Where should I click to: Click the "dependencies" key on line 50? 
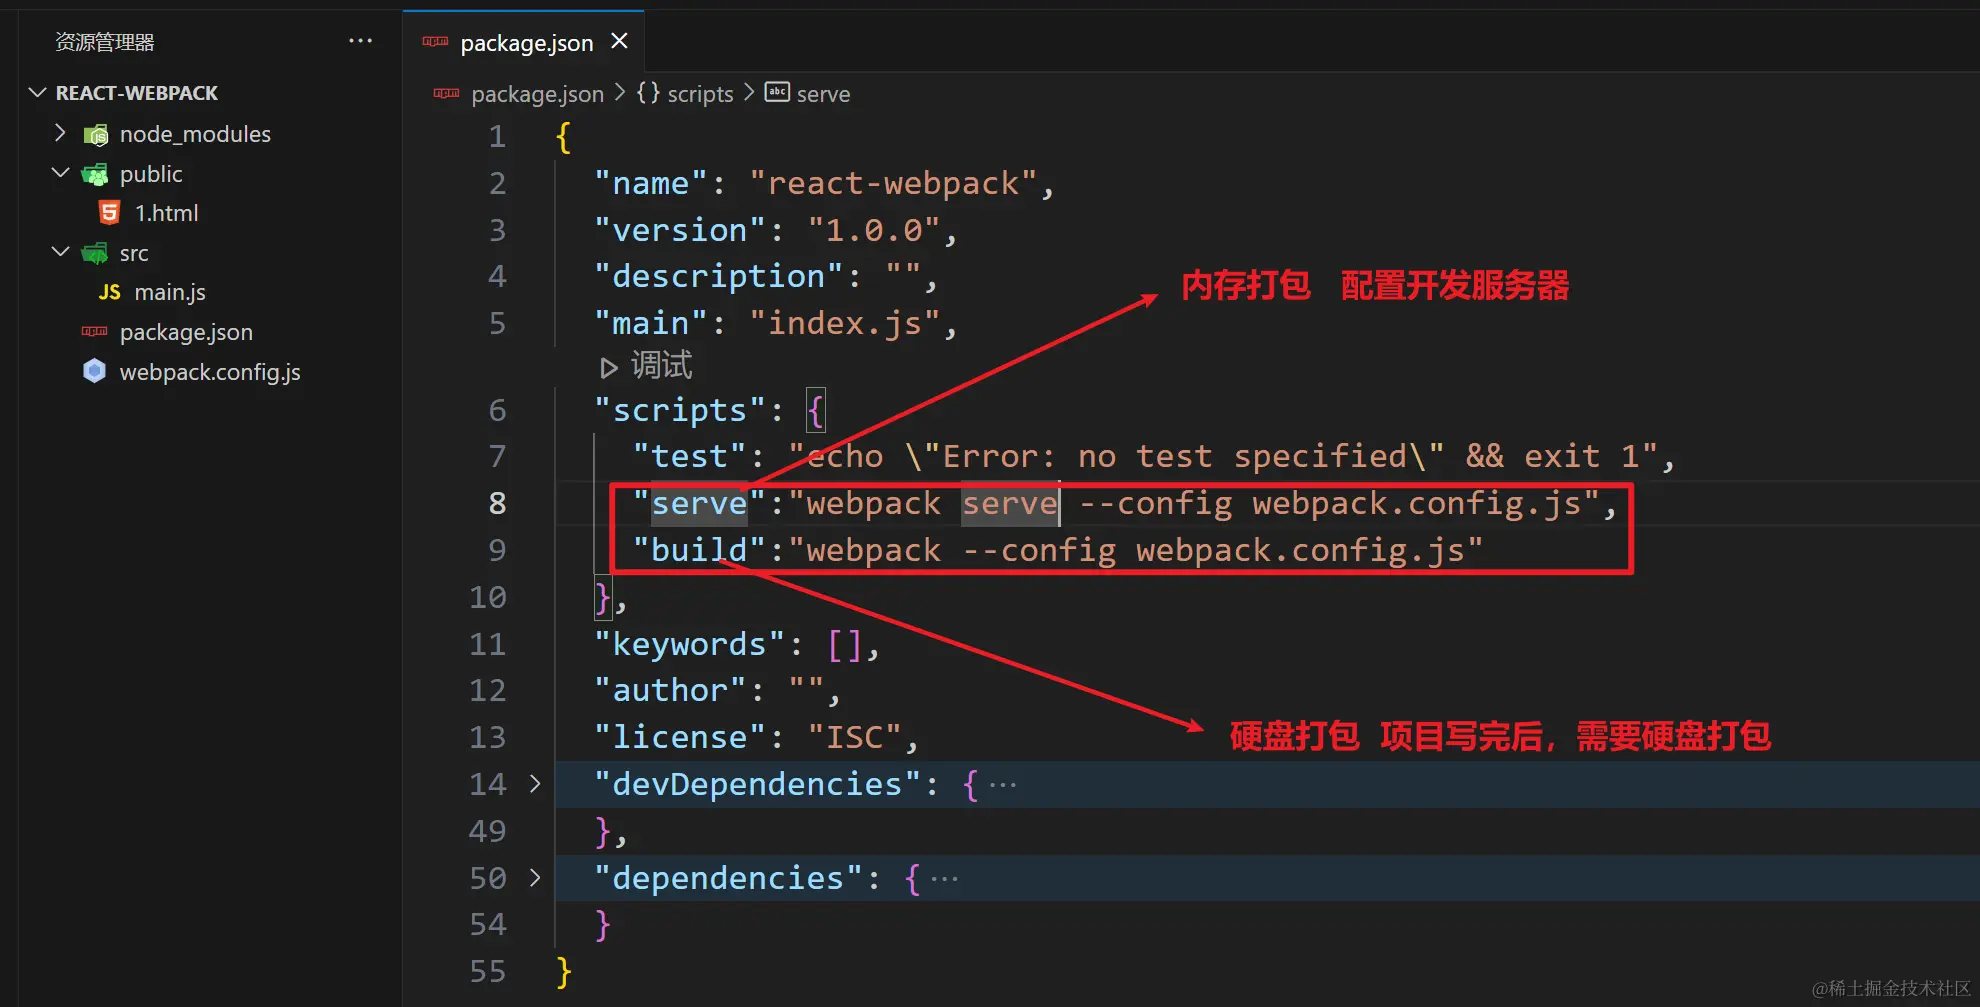(x=728, y=878)
